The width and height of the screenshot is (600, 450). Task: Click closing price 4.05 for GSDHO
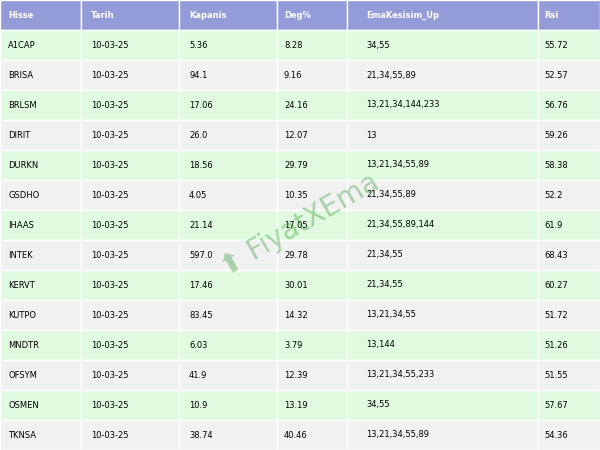[197, 195]
